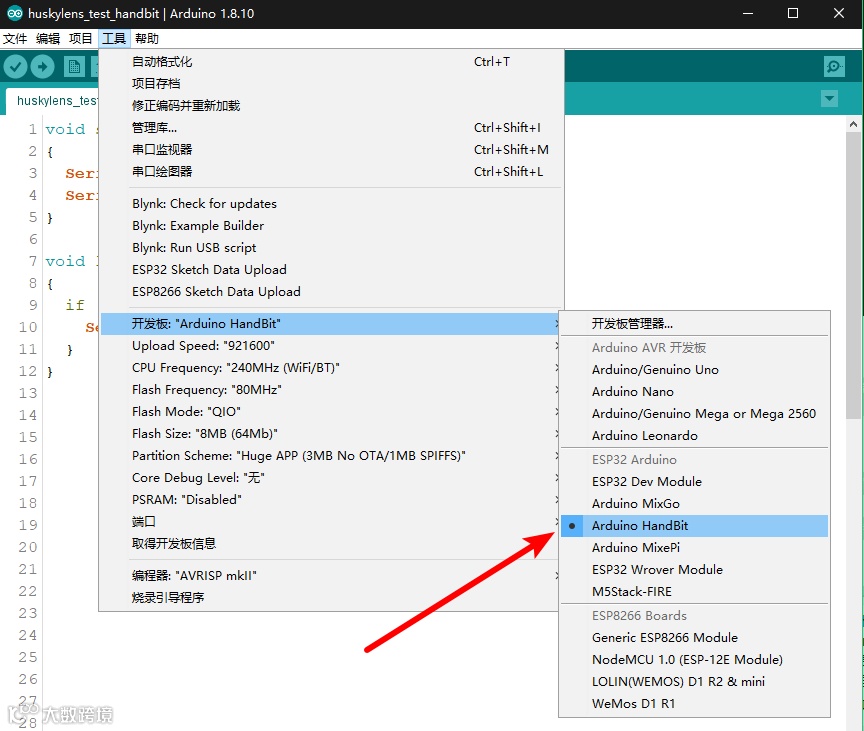Click the Verify checkmark toolbar icon
864x731 pixels.
[15, 67]
